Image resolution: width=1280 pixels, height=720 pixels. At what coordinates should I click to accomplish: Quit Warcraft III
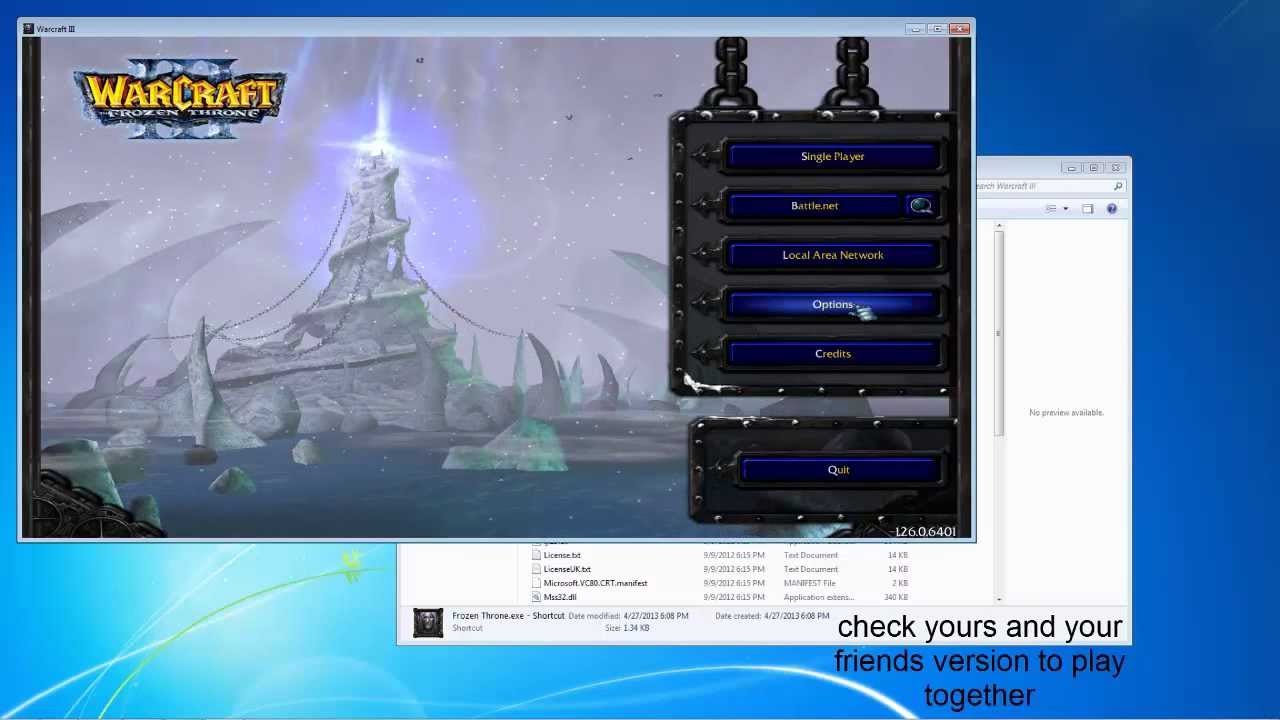(x=838, y=470)
